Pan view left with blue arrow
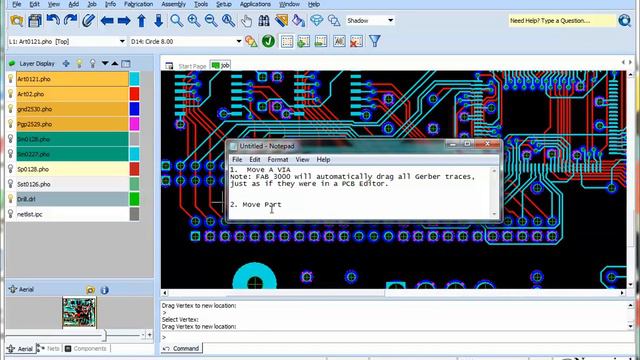 (x=107, y=20)
